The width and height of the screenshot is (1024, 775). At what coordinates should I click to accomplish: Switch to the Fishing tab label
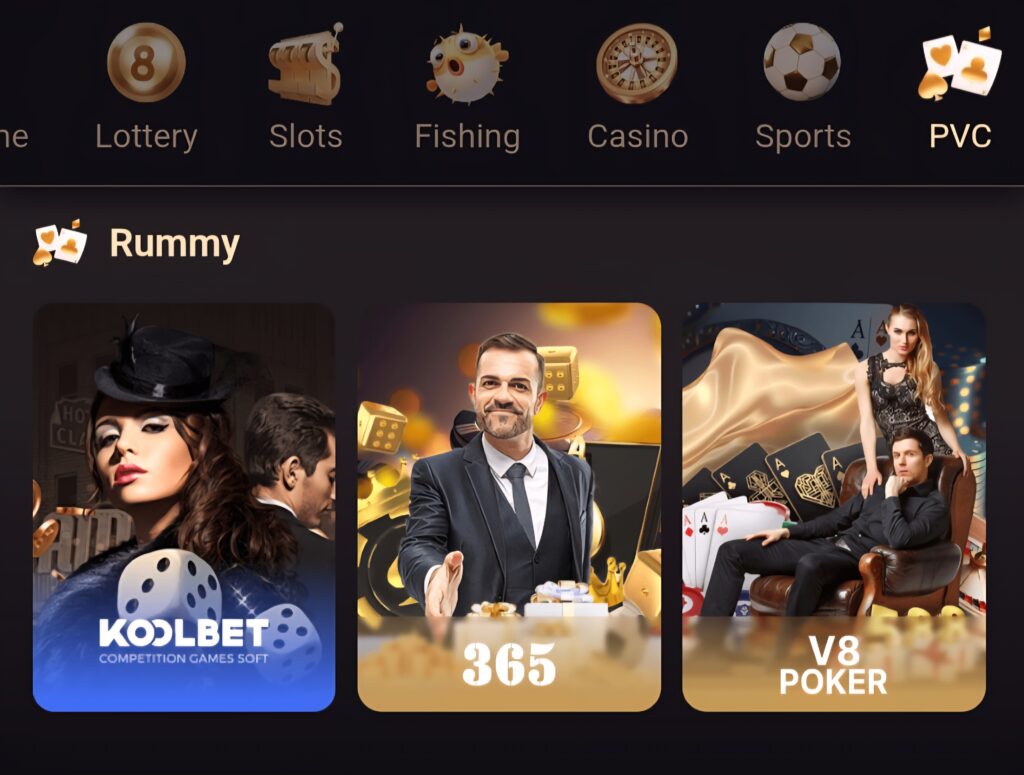pos(468,137)
